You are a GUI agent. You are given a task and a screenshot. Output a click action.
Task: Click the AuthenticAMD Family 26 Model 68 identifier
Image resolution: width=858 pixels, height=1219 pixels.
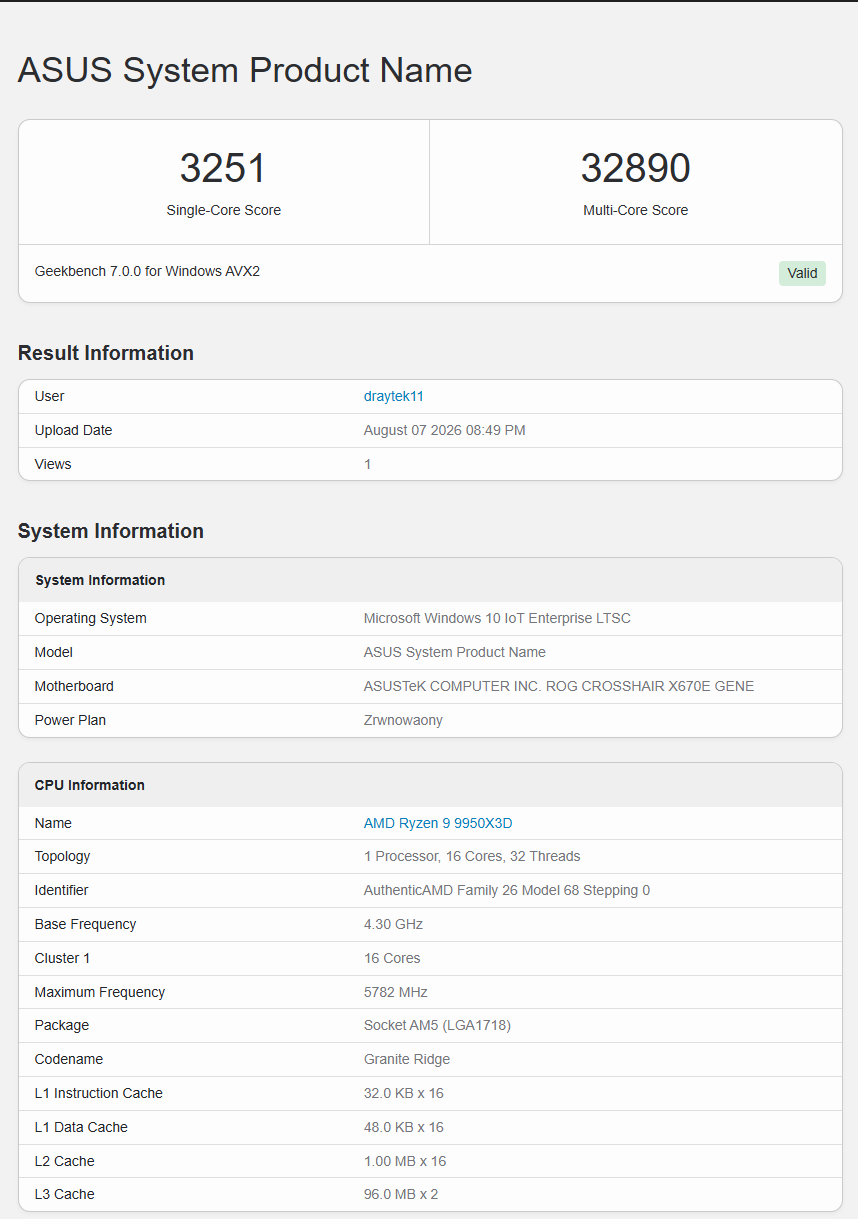point(507,890)
